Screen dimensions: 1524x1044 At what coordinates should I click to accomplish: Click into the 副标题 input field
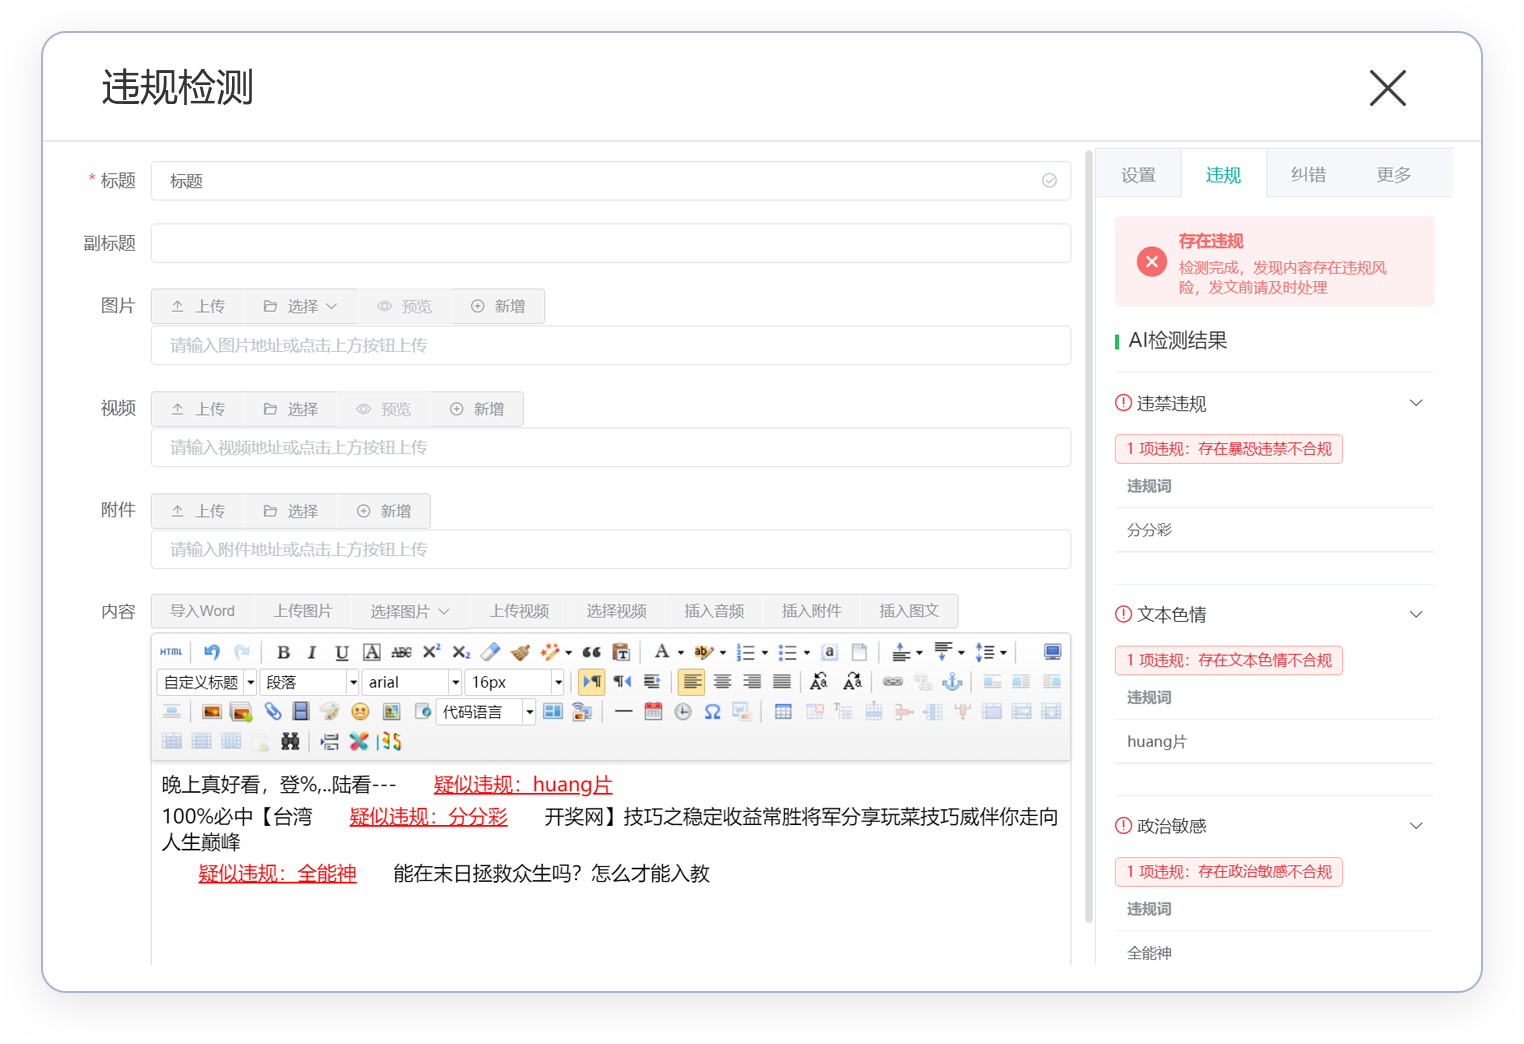(x=610, y=243)
